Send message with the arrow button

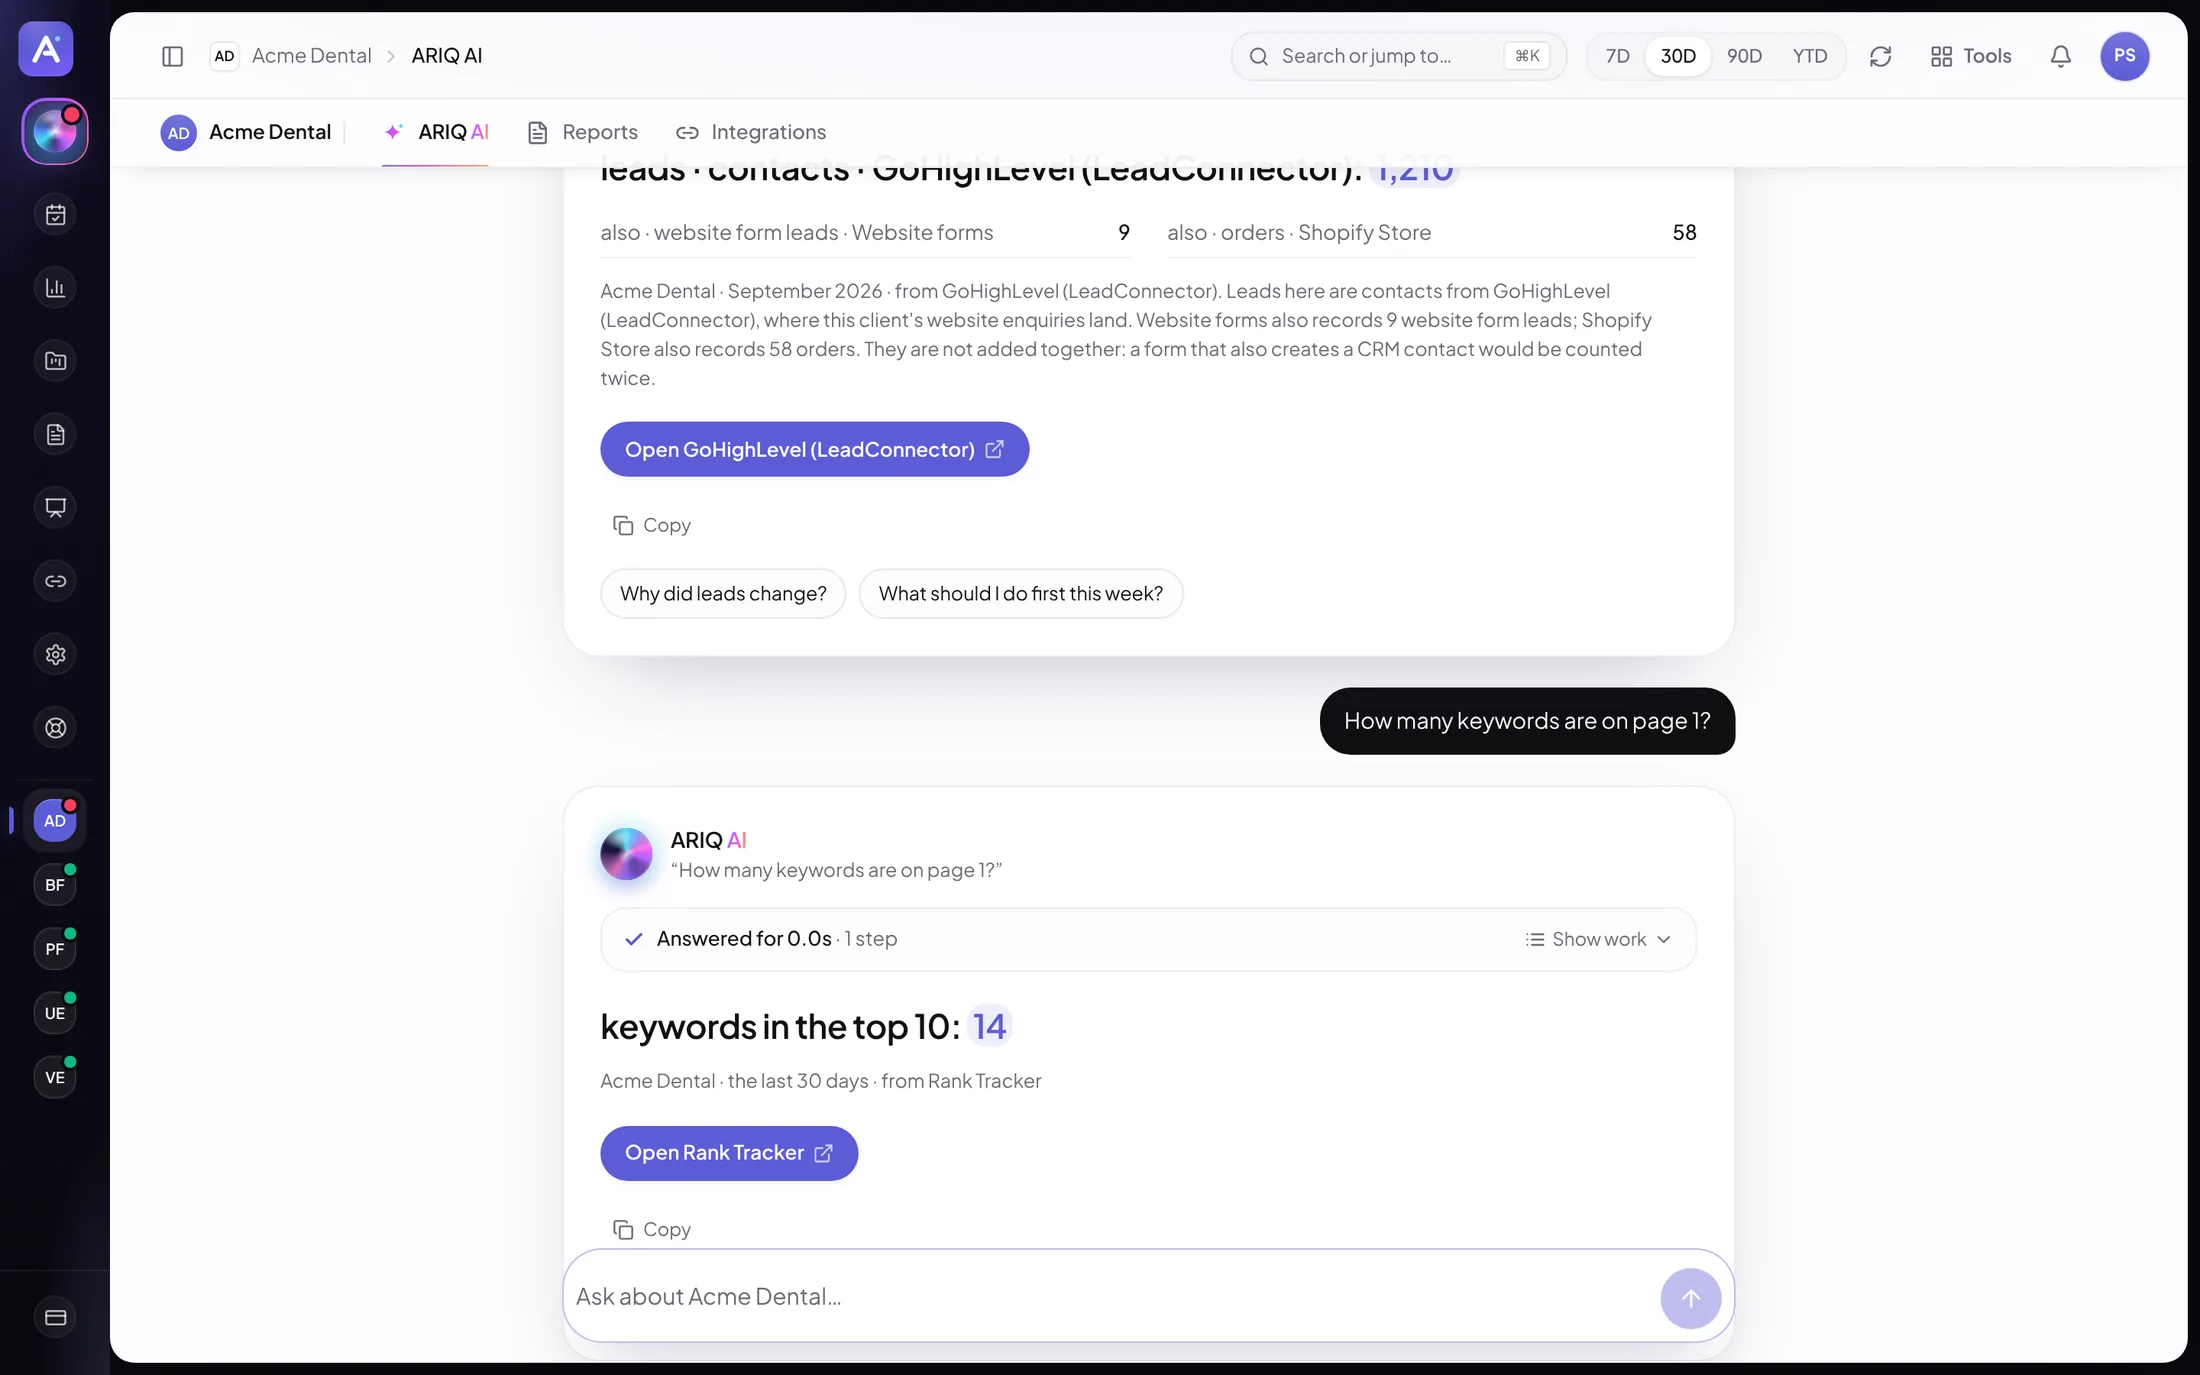coord(1690,1298)
